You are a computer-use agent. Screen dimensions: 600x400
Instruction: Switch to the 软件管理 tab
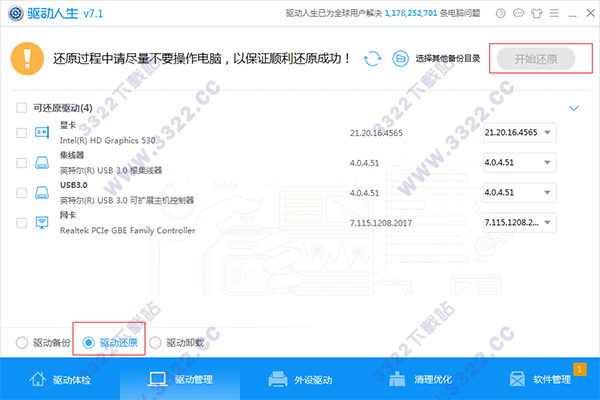point(540,379)
